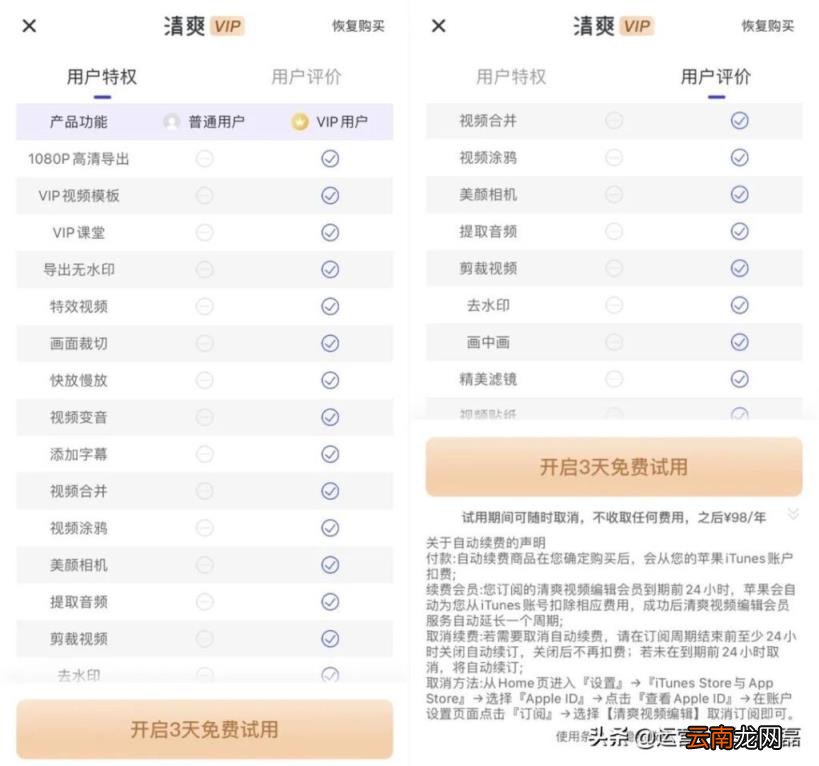Switch to 用户评价 tab on left screen
This screenshot has width=819, height=766.
click(306, 77)
